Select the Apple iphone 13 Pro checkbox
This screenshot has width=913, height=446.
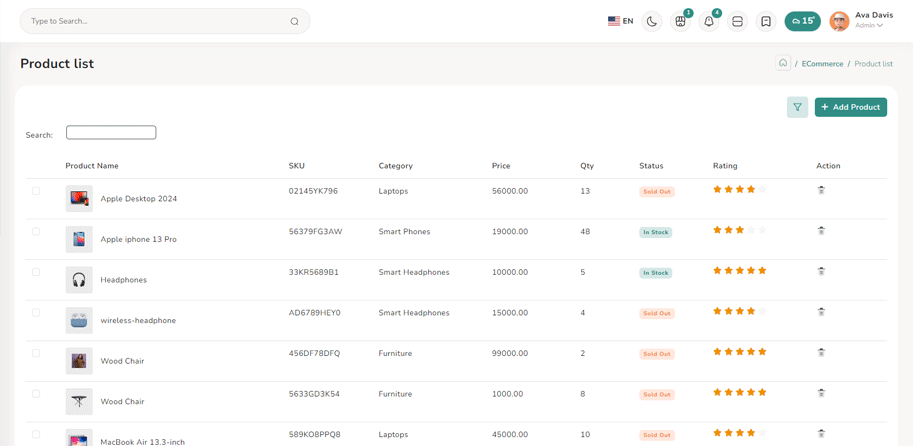coord(36,232)
